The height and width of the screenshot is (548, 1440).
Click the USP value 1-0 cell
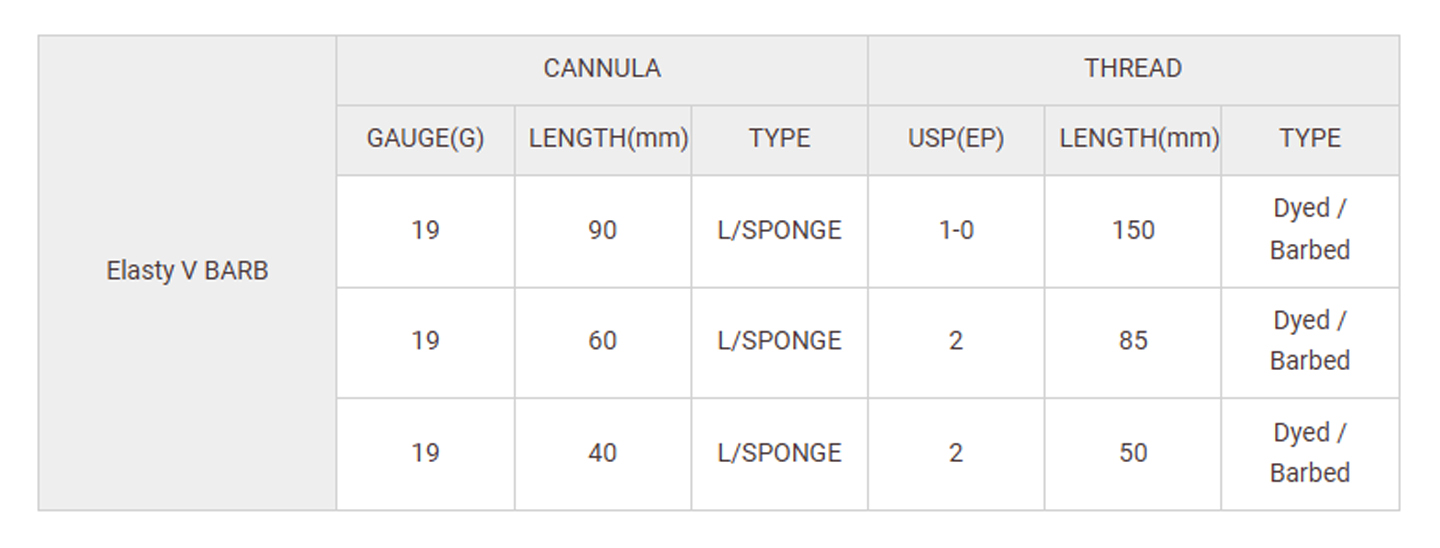point(956,230)
